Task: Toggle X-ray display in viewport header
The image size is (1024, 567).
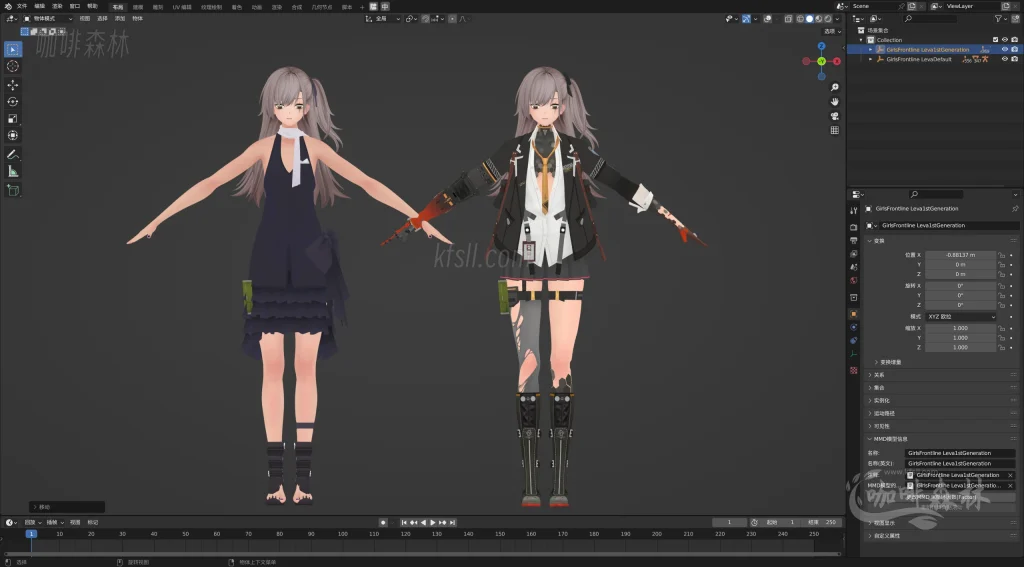Action: coord(788,19)
